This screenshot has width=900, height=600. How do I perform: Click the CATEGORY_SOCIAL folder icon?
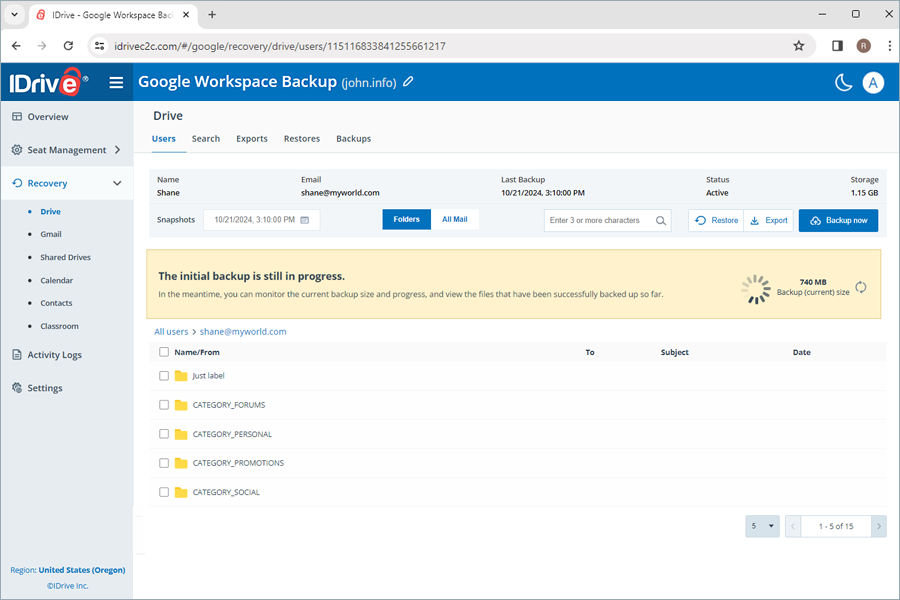pyautogui.click(x=181, y=492)
